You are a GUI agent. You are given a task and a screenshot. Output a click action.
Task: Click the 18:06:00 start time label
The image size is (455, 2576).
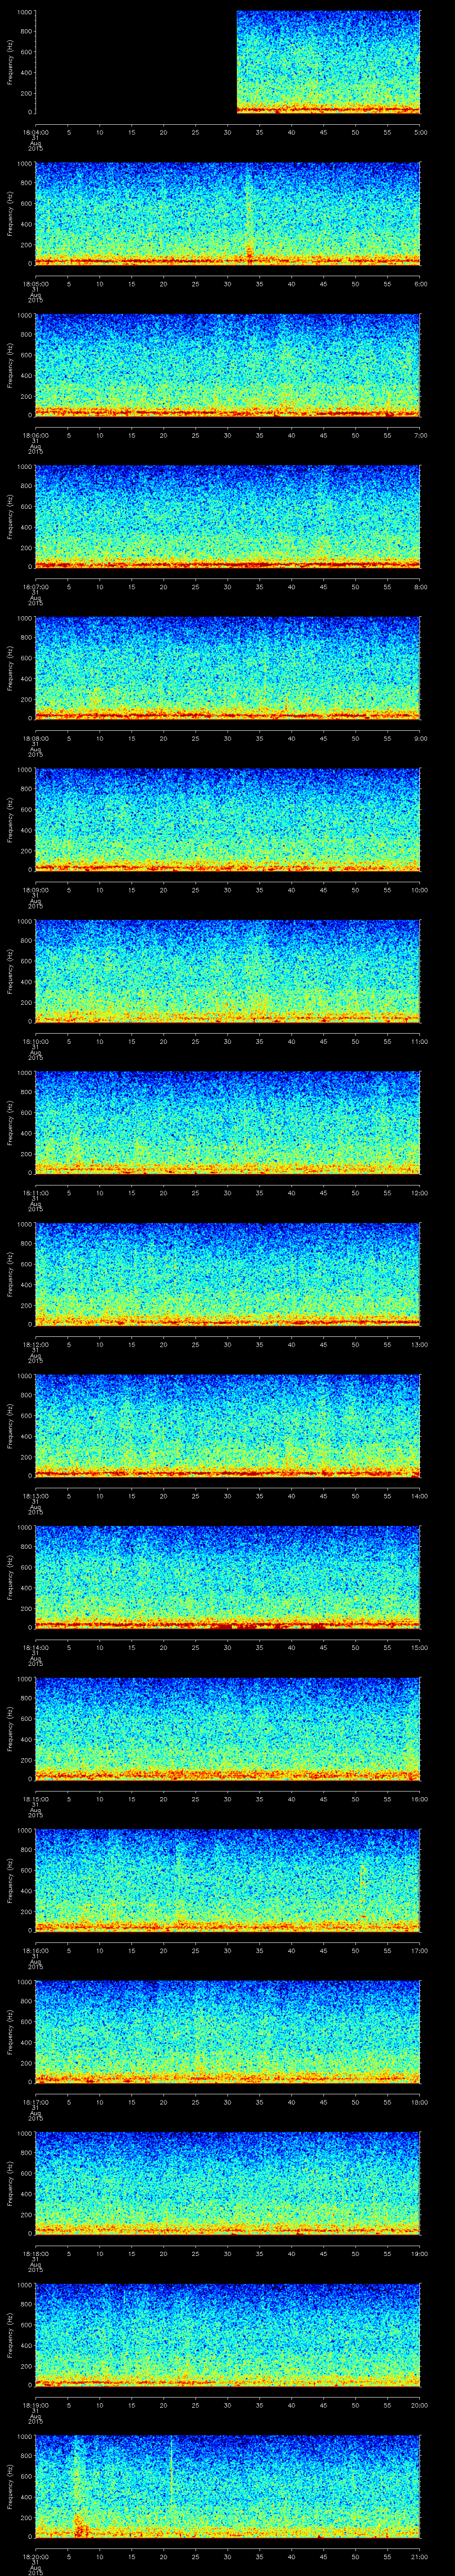[35, 435]
